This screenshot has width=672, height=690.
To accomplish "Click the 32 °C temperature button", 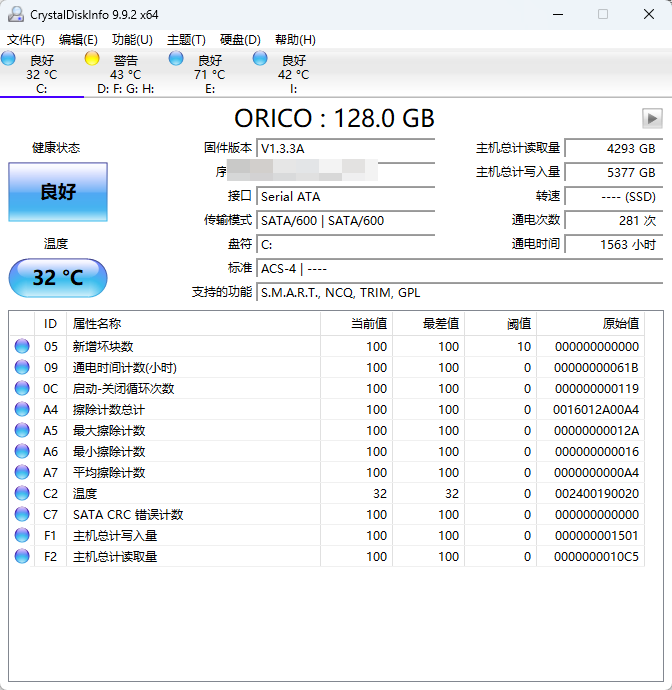I will pos(58,278).
